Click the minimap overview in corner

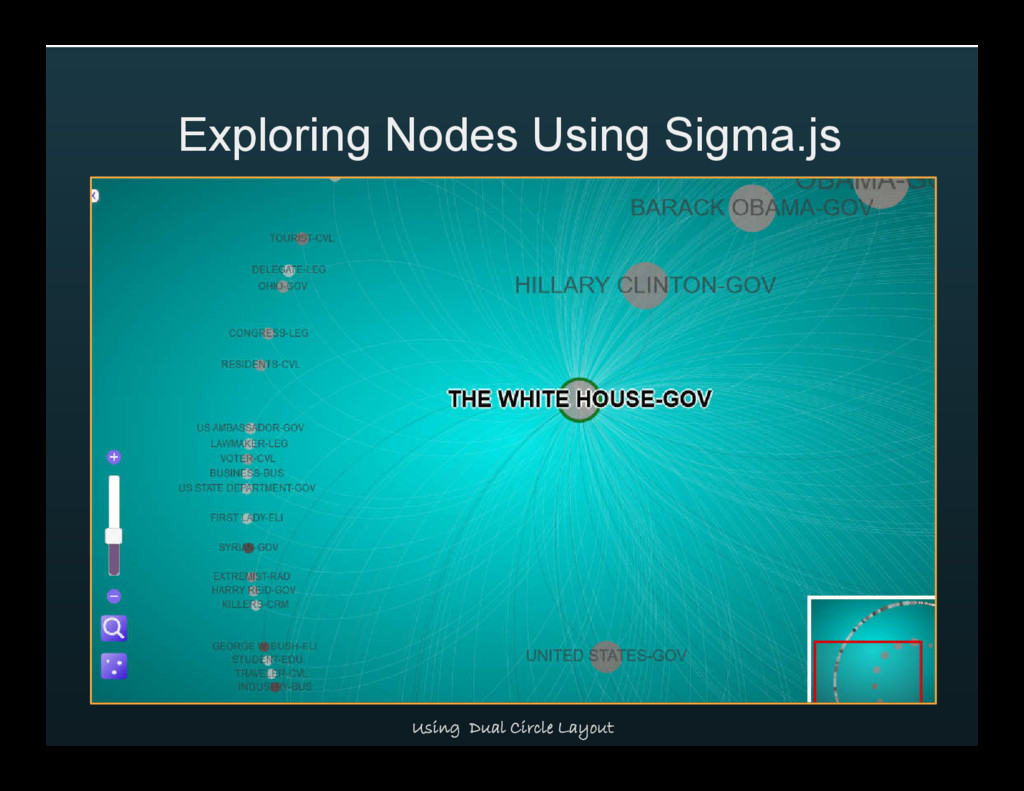click(872, 650)
